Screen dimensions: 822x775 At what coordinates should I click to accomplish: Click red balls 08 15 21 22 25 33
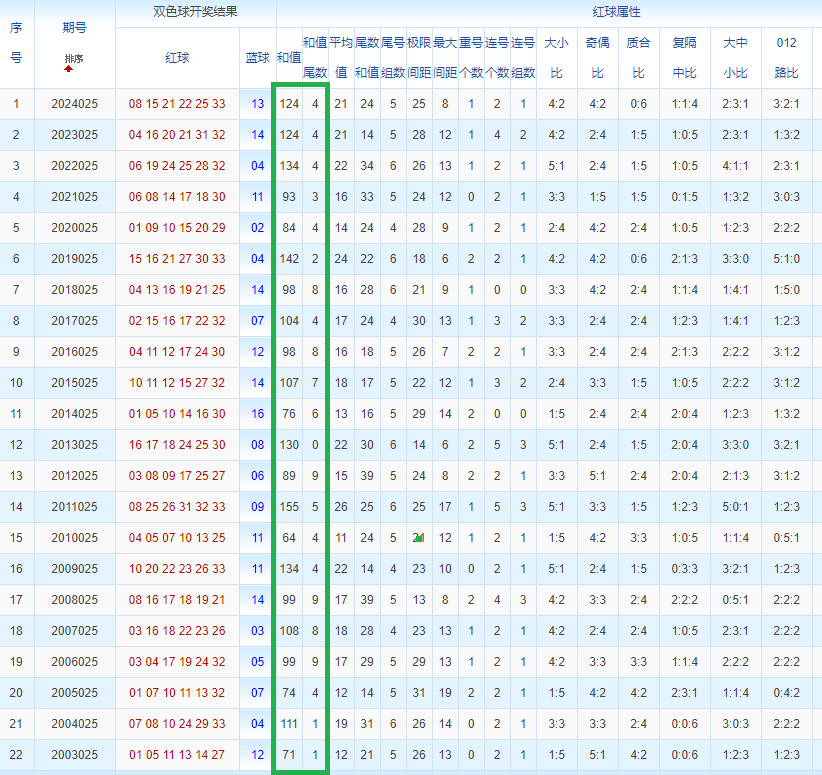tap(177, 104)
